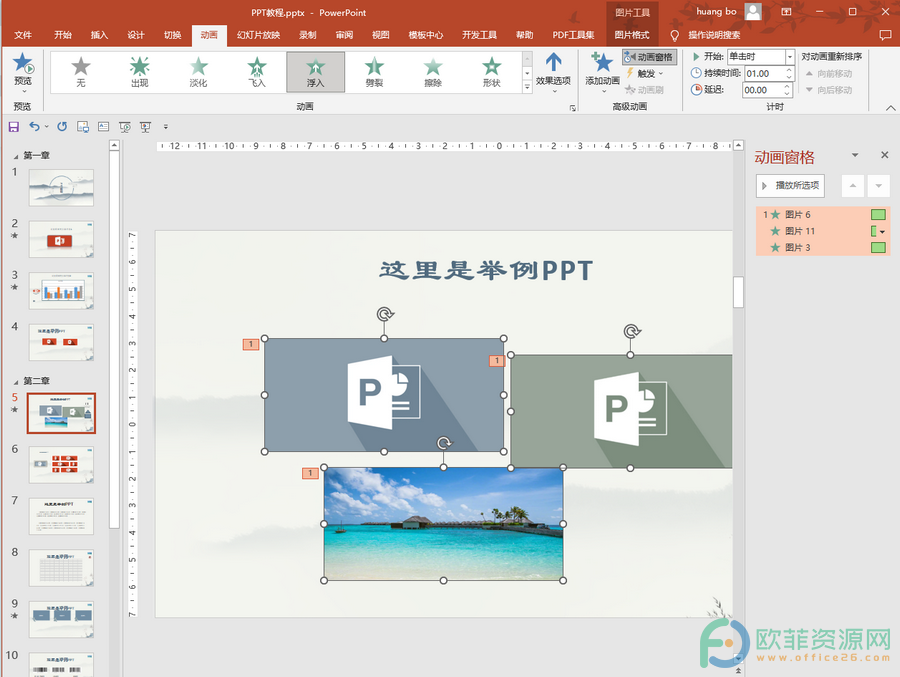Click rotation handle of the tropical beach picture
Screen dimensions: 900x677
pyautogui.click(x=444, y=443)
